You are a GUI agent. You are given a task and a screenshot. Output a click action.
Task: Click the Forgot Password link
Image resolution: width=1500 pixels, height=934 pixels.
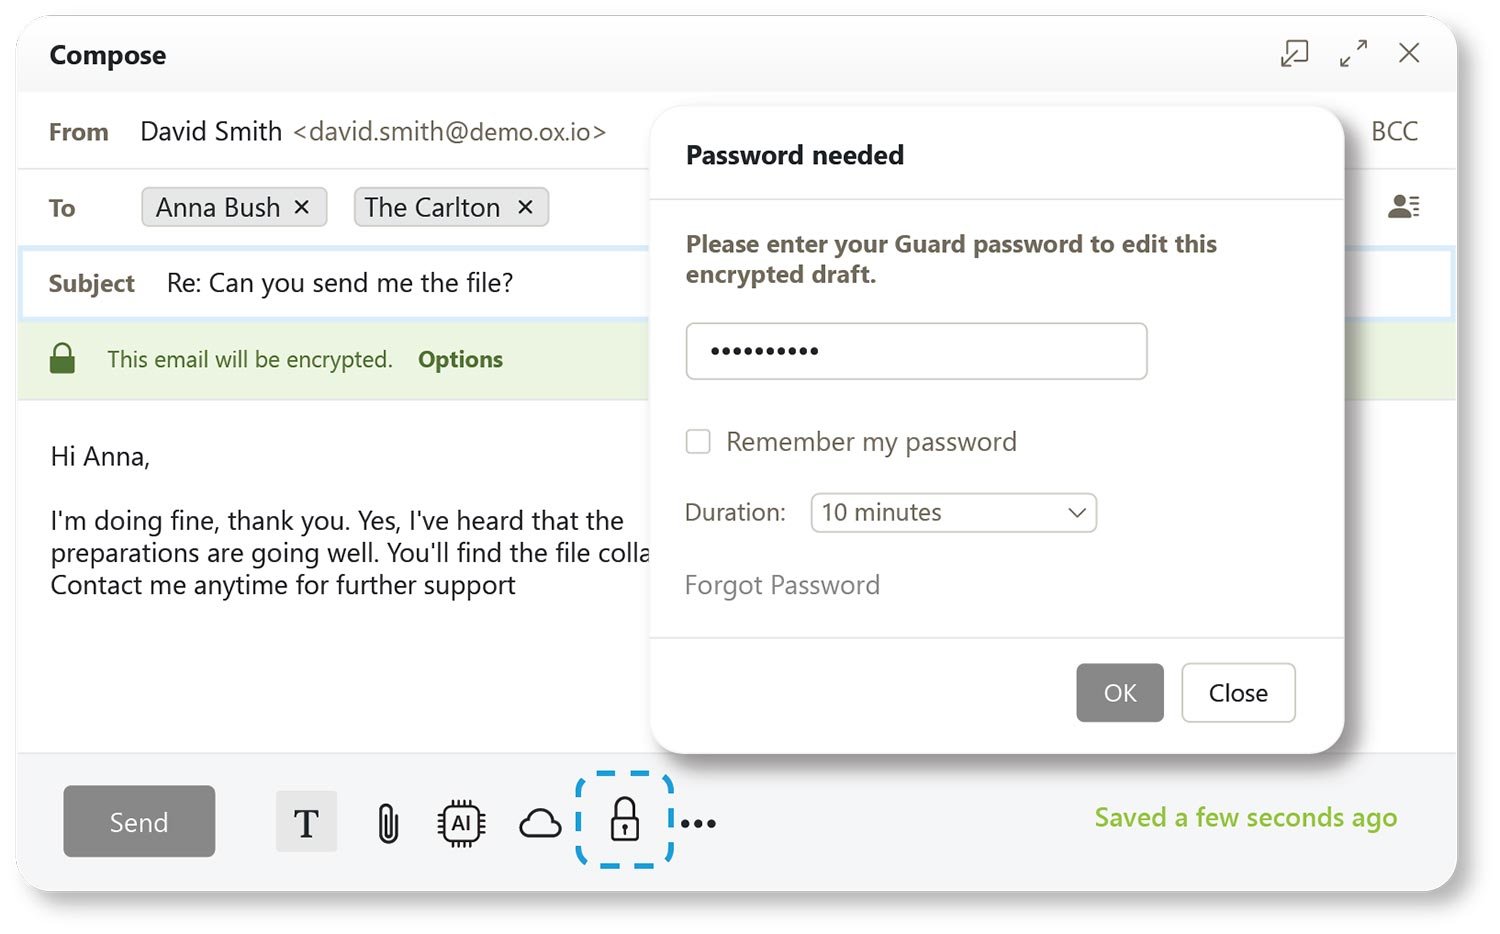[x=782, y=585]
